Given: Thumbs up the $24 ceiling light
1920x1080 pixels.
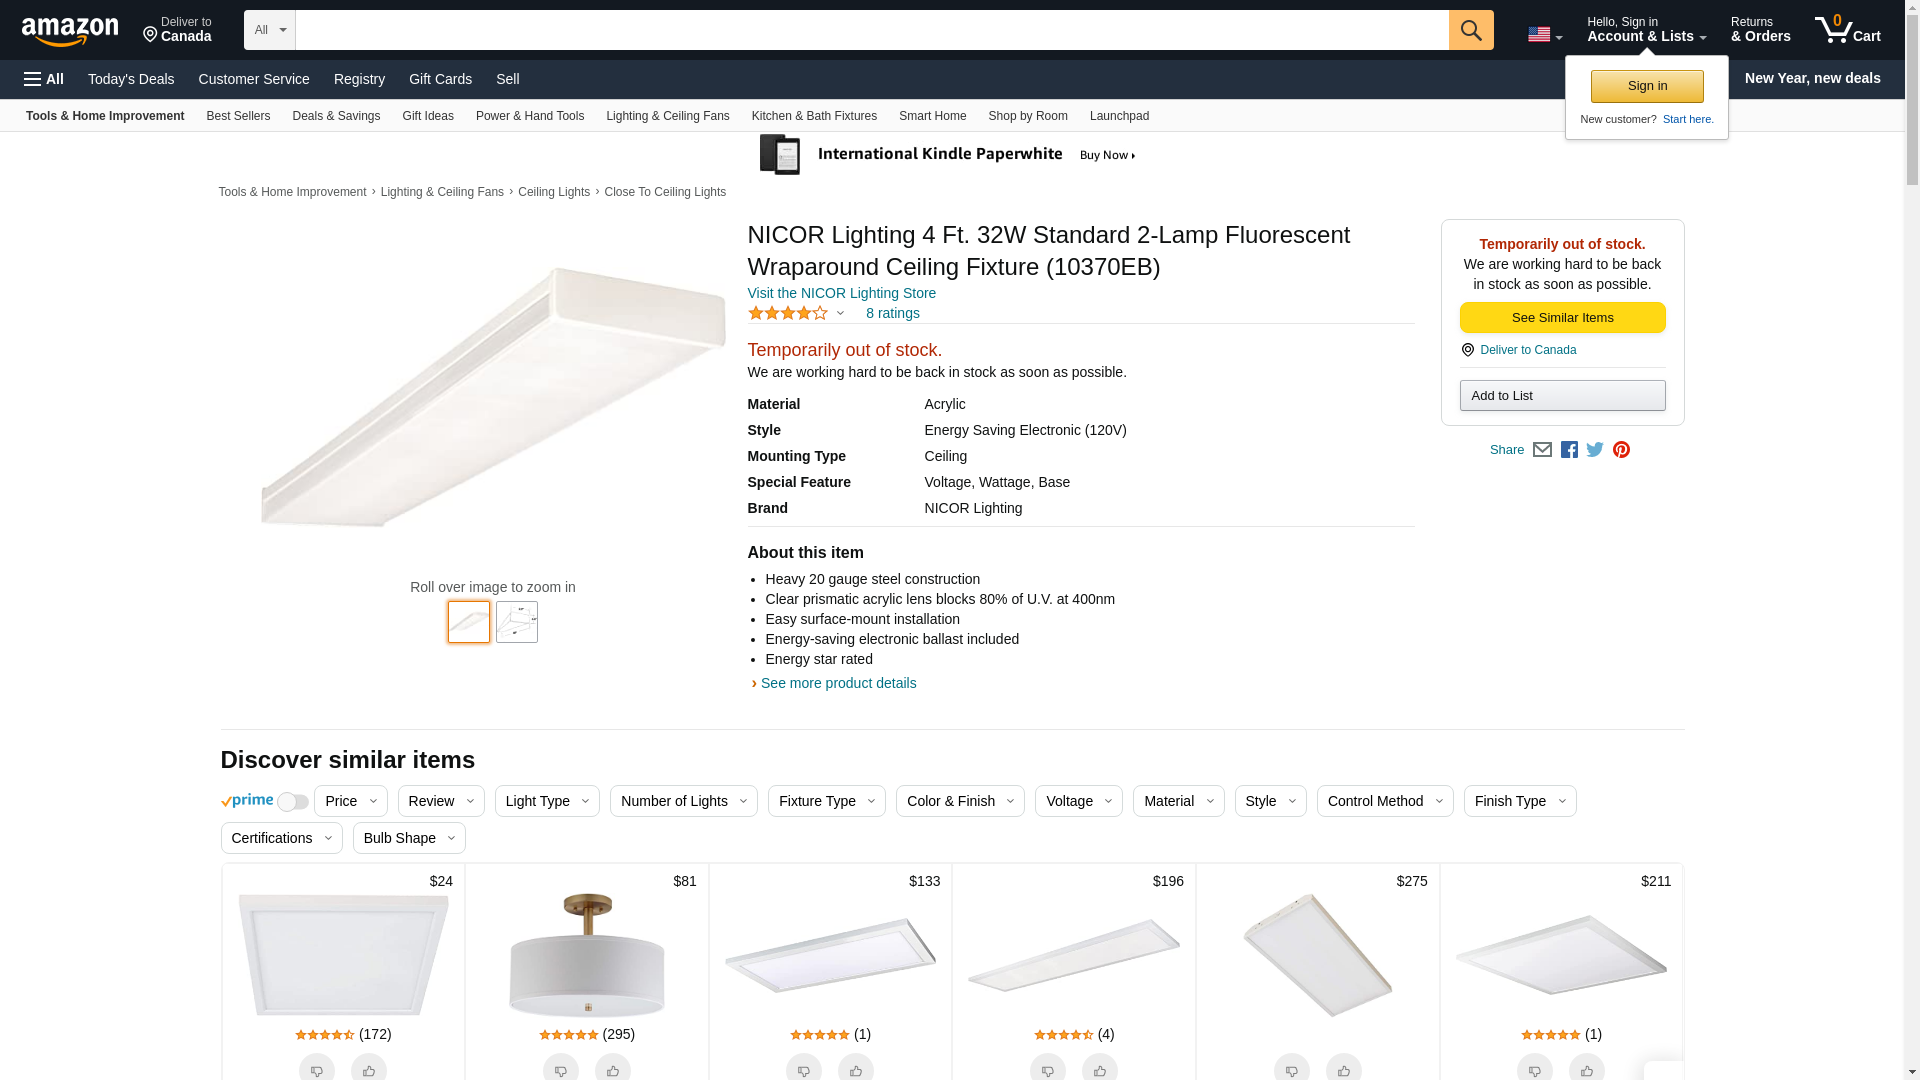Looking at the screenshot, I should click(368, 1069).
